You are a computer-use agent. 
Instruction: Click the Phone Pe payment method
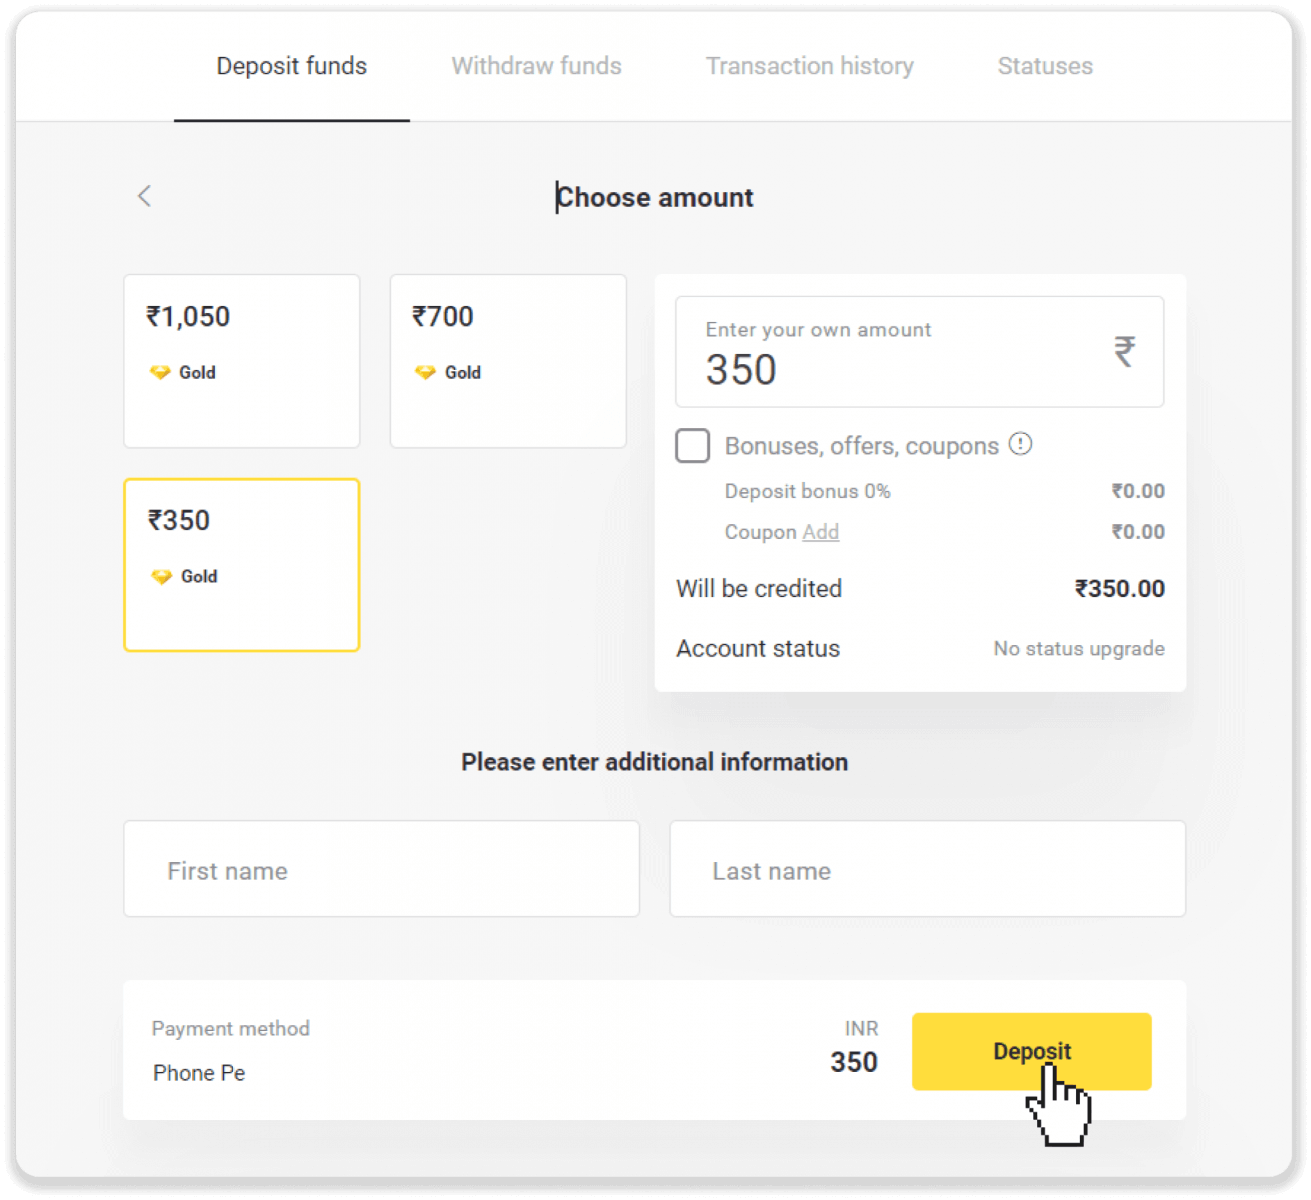pos(199,1072)
